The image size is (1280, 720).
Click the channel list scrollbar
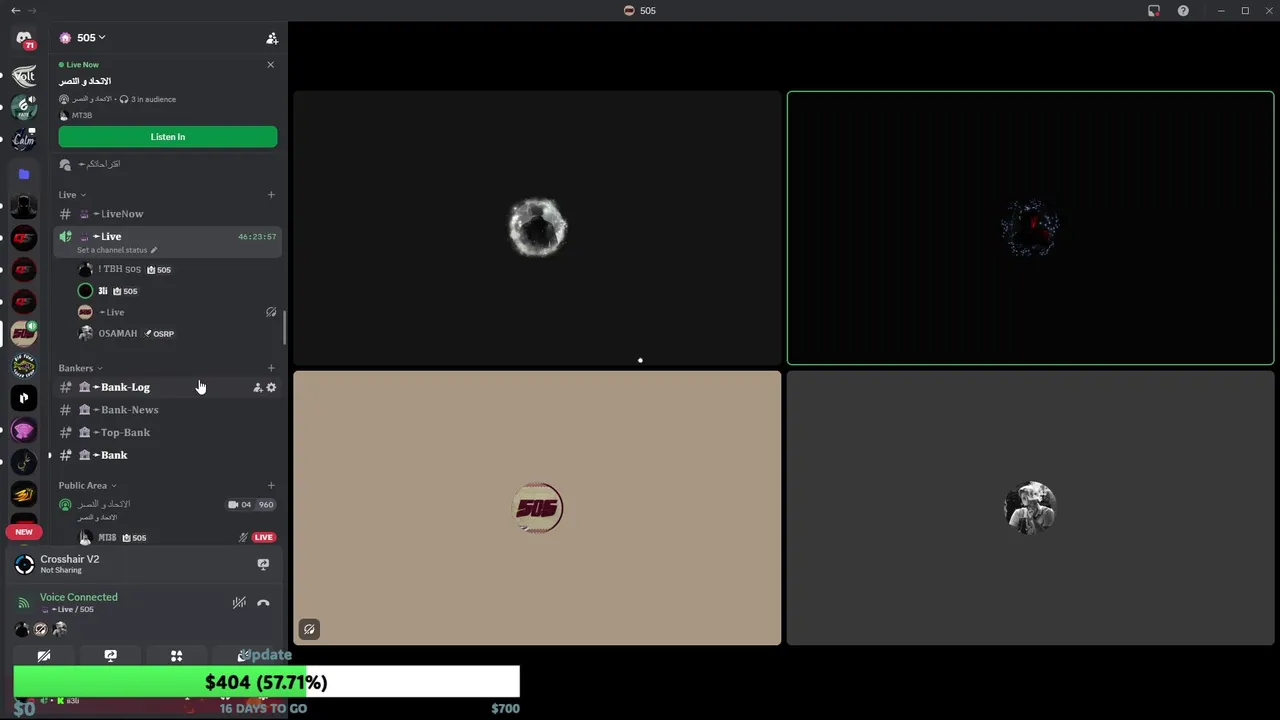click(285, 327)
